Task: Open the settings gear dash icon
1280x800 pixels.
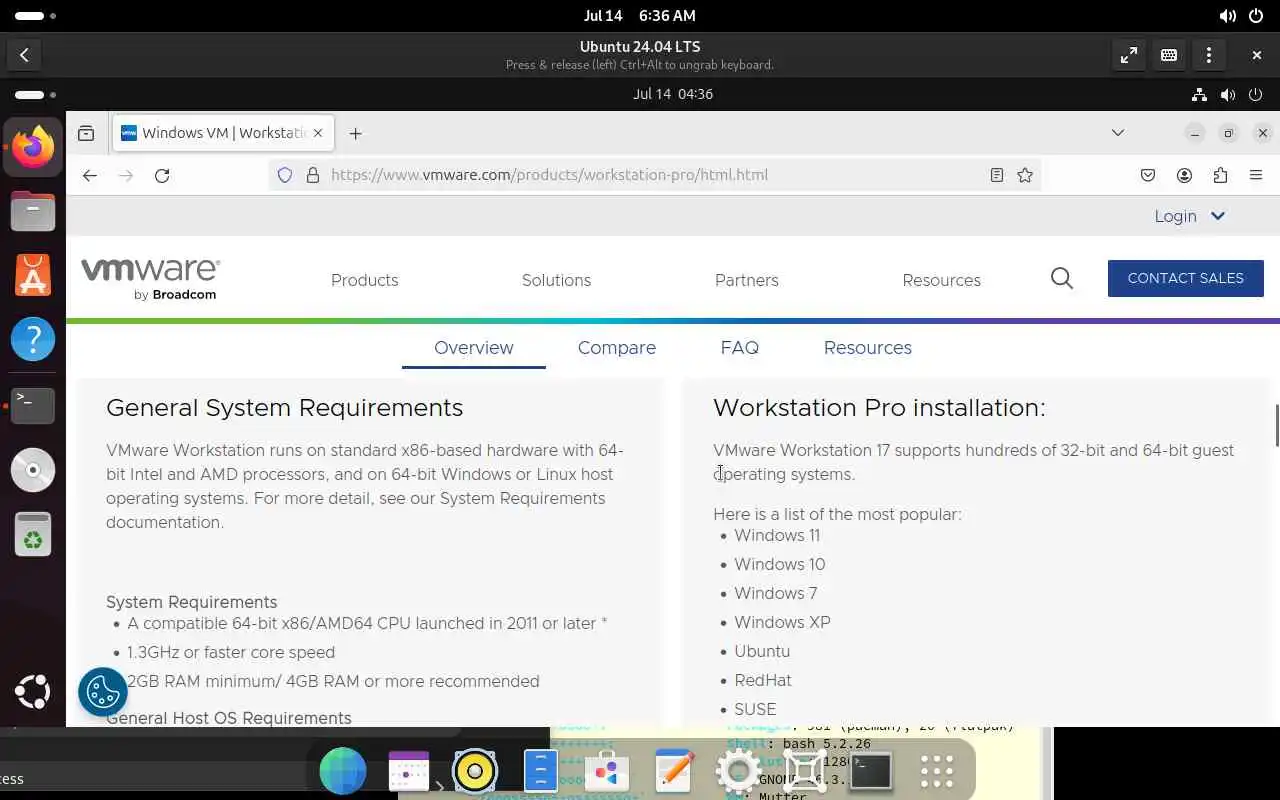Action: (739, 771)
